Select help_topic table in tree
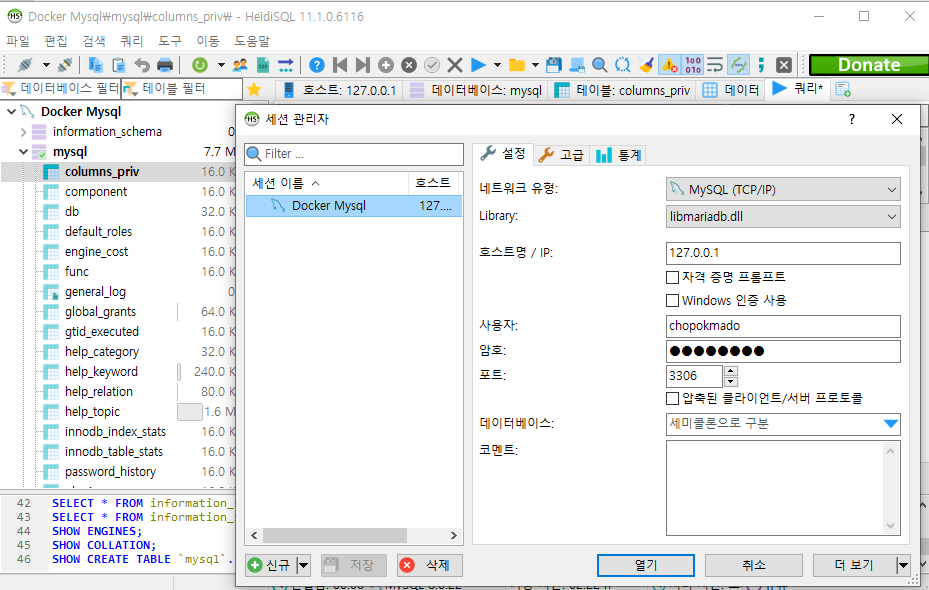The height and width of the screenshot is (590, 929). [92, 412]
